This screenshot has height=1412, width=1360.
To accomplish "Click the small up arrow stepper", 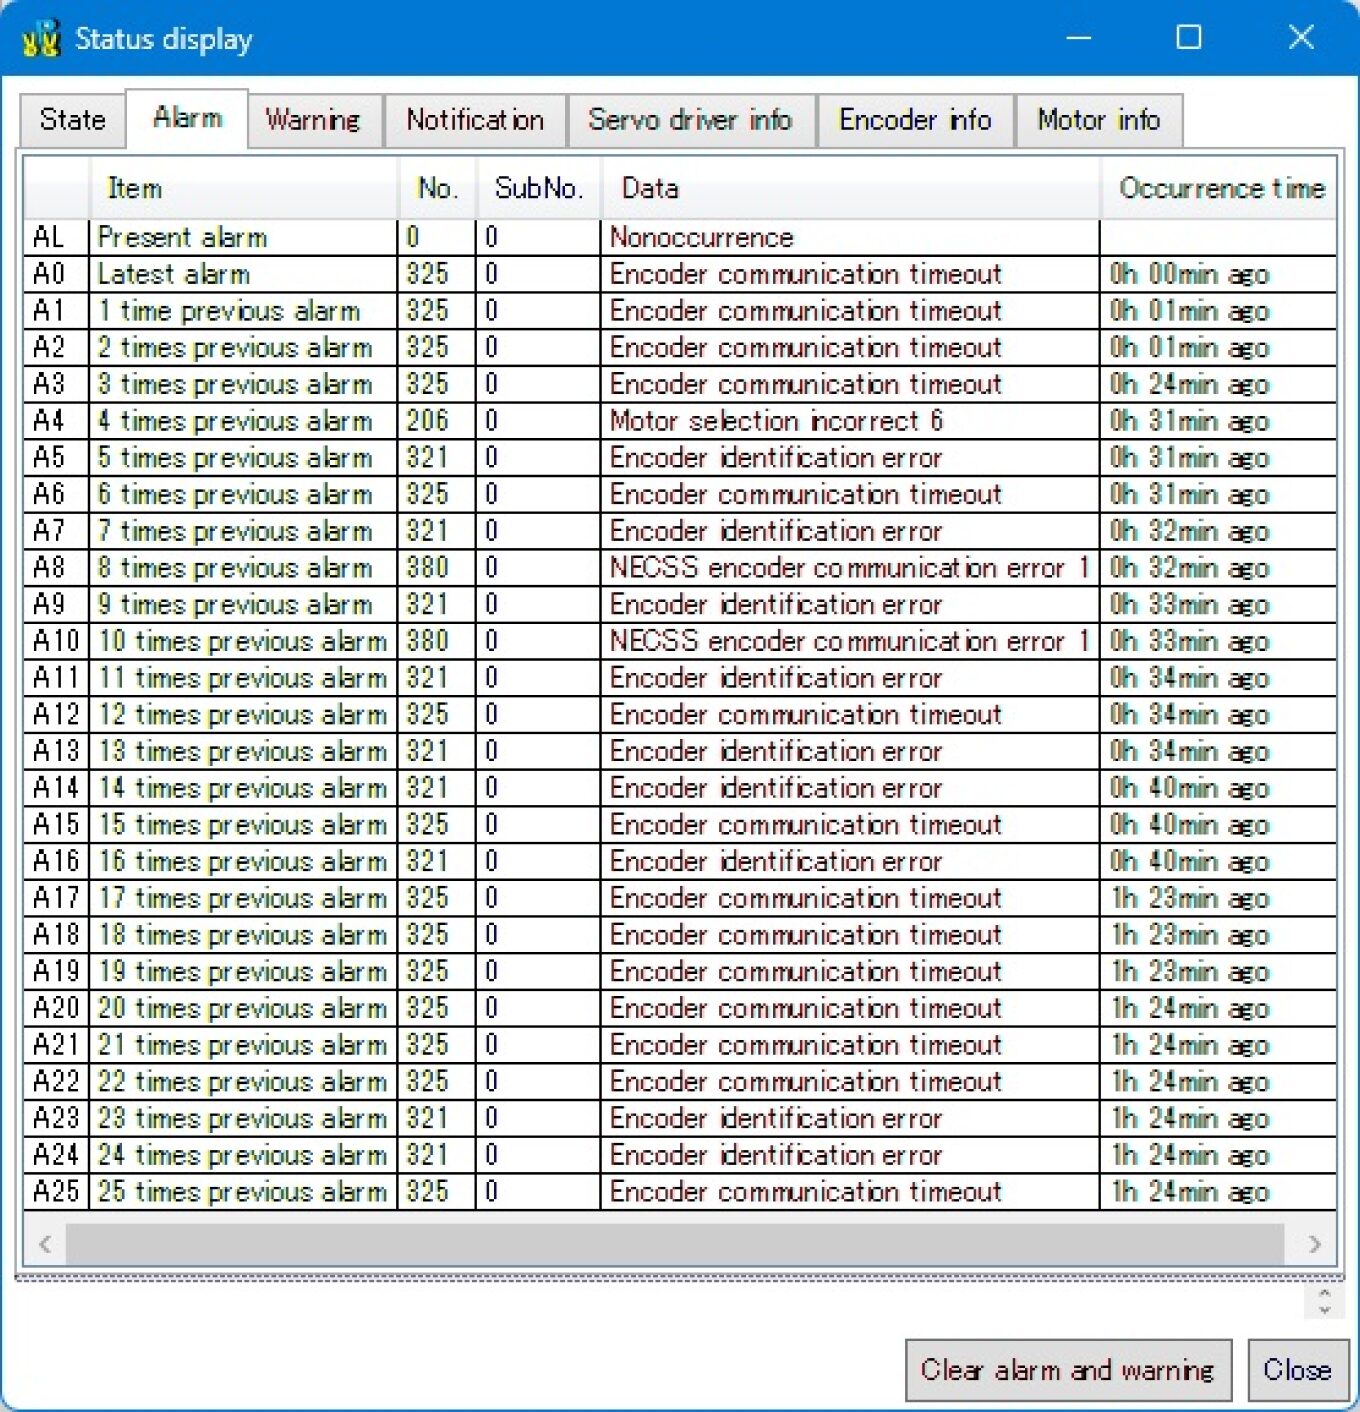I will pos(1324,1294).
